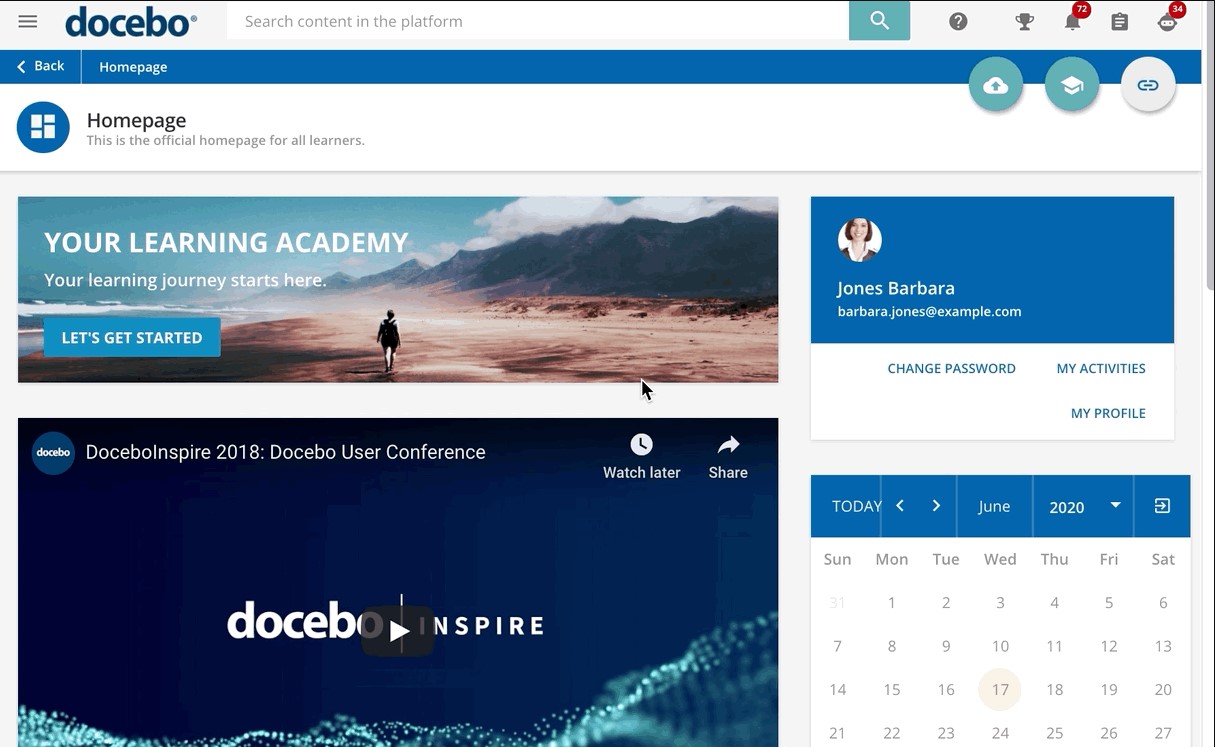Go to next month in calendar
Viewport: 1215px width, 747px height.
click(x=936, y=506)
